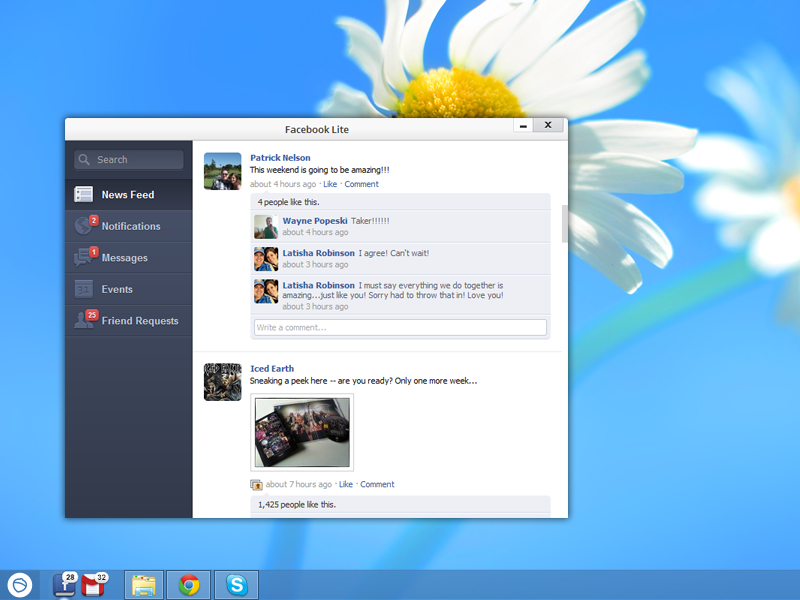This screenshot has height=600, width=800.
Task: Click 'about 4 hours ago' on Patrick's post
Action: tap(283, 184)
